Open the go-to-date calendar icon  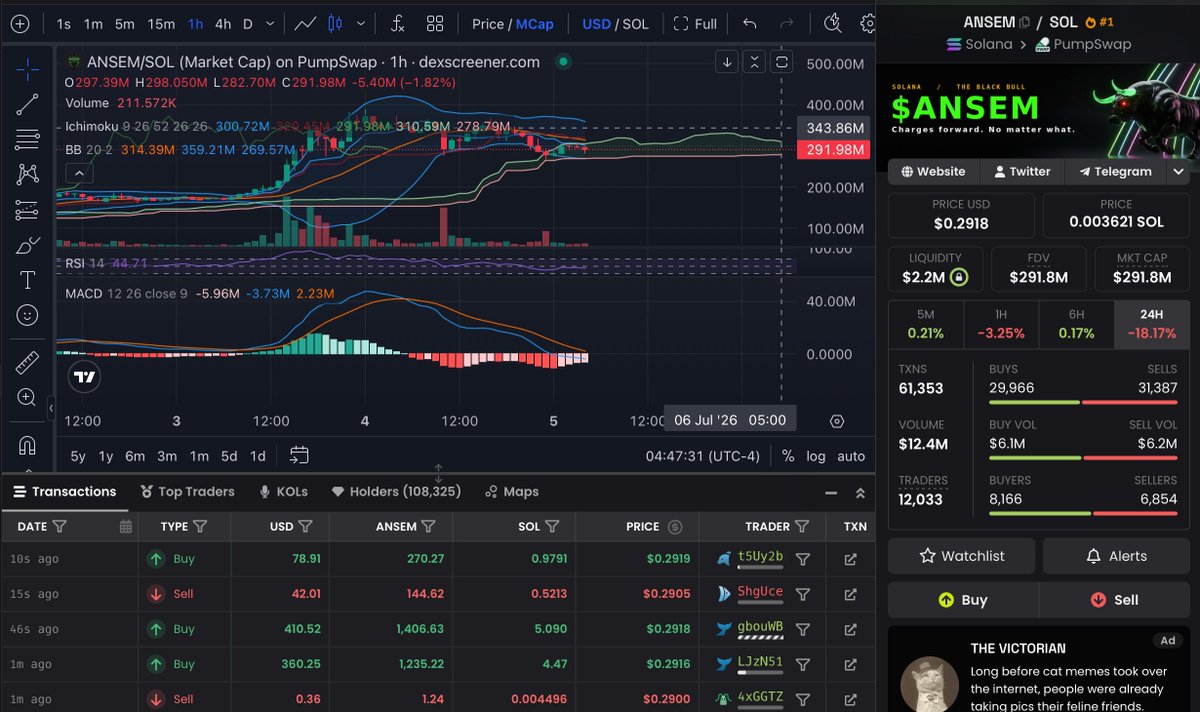[299, 455]
